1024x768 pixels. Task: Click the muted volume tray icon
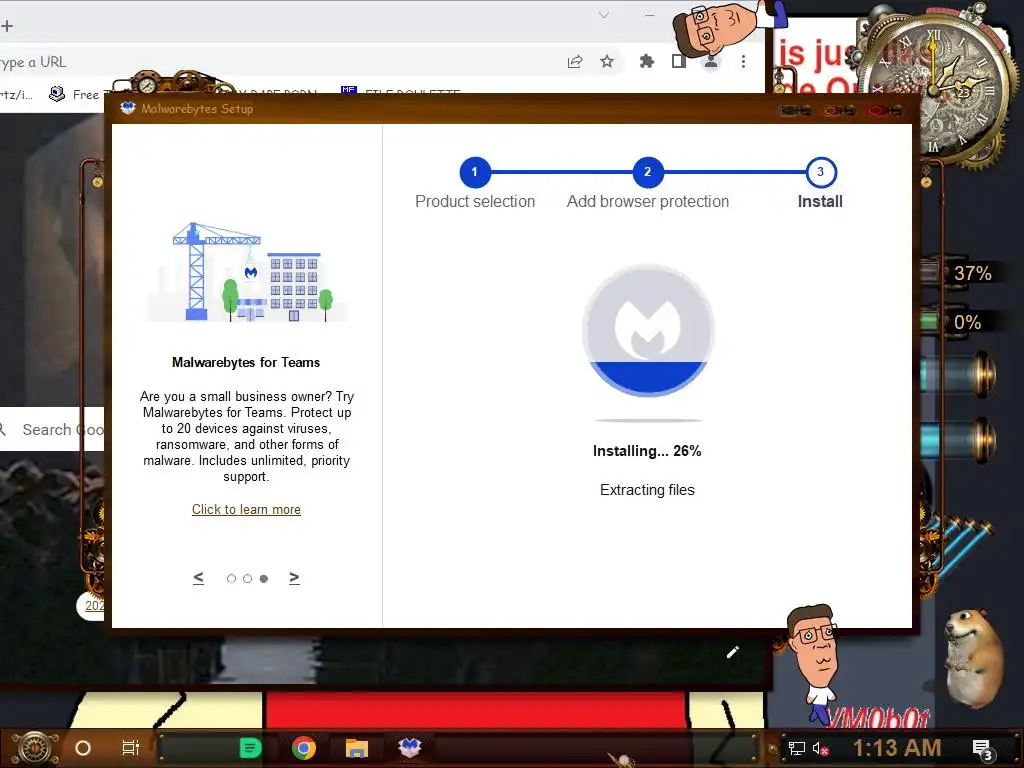(x=821, y=748)
